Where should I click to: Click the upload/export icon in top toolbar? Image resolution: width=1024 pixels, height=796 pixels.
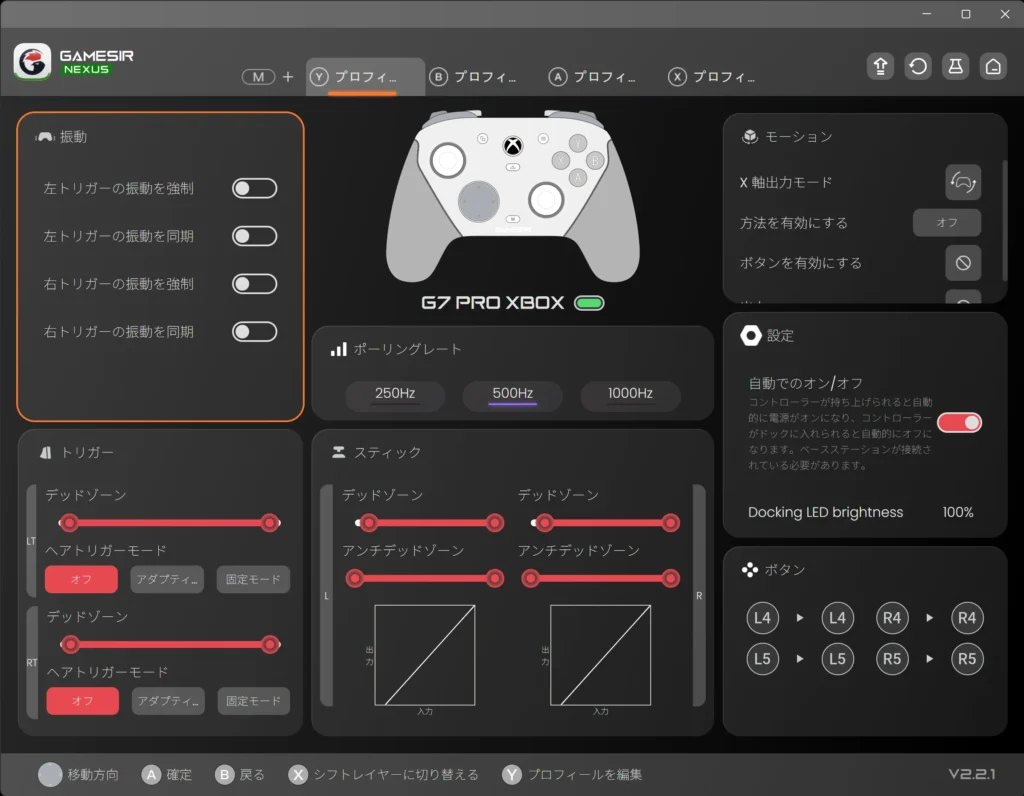(x=880, y=66)
